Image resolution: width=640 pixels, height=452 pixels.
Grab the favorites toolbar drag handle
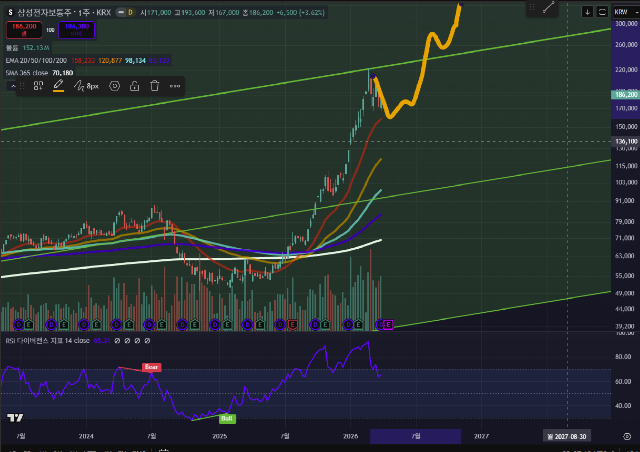pyautogui.click(x=532, y=7)
